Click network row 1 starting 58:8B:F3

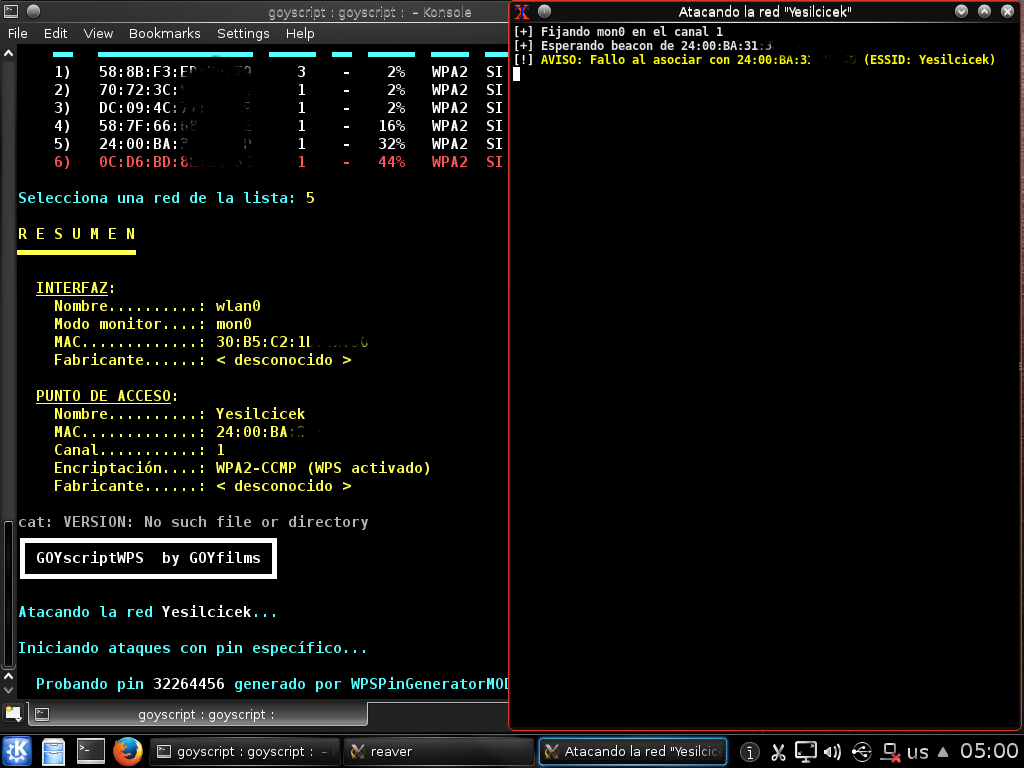tap(278, 72)
